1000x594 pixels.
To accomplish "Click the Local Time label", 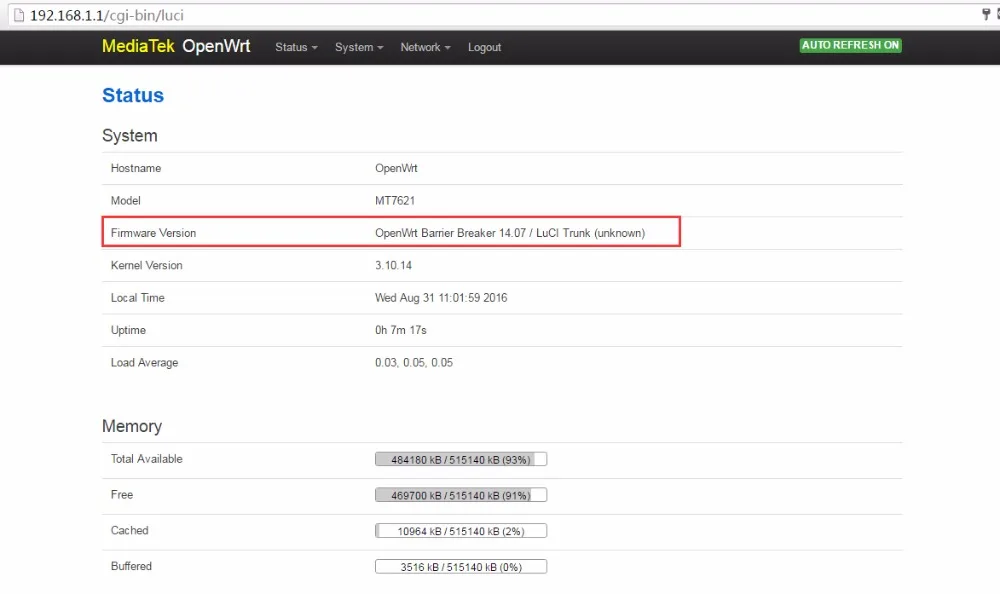I will click(x=137, y=298).
